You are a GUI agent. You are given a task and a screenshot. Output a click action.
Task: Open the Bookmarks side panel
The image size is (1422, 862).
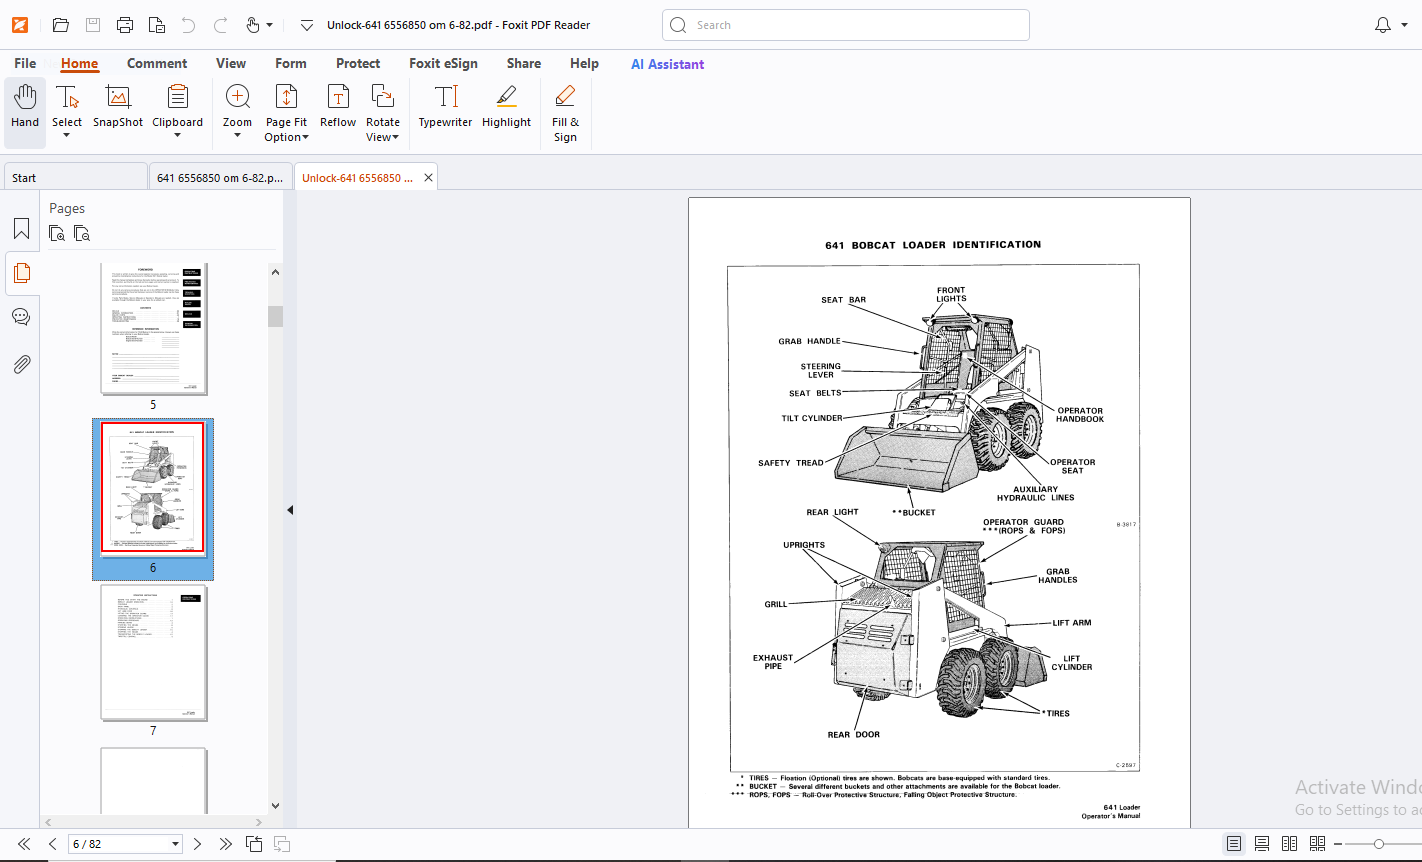coord(21,229)
